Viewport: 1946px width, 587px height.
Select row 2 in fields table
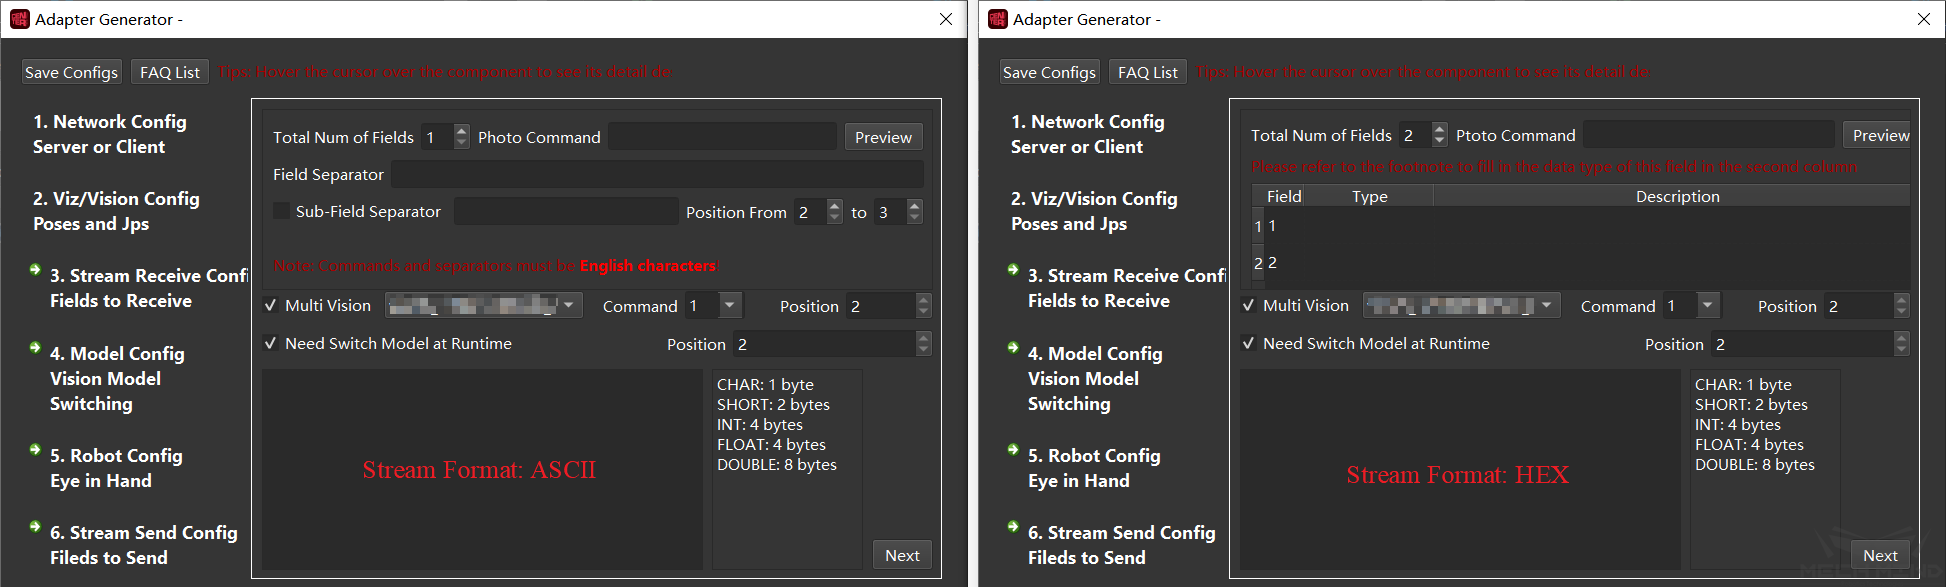click(1580, 263)
